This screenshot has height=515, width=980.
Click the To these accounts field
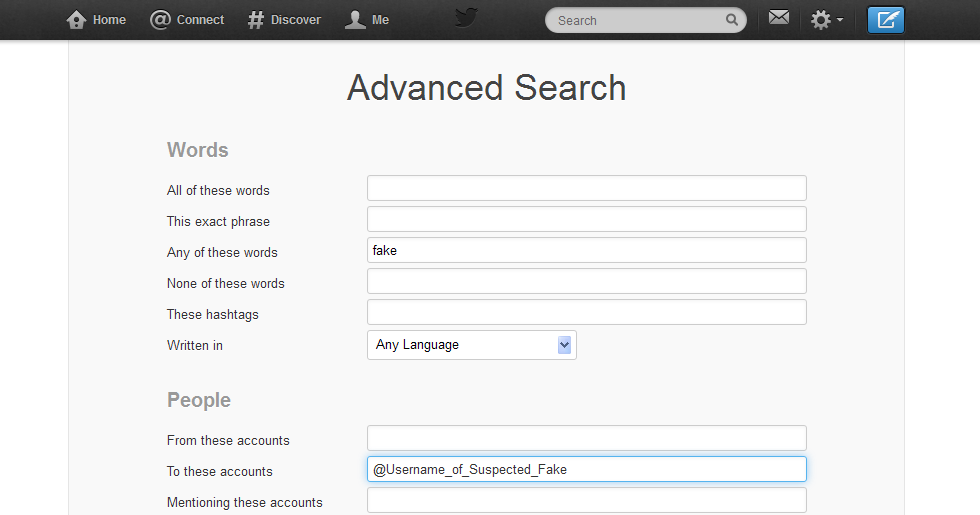click(586, 469)
